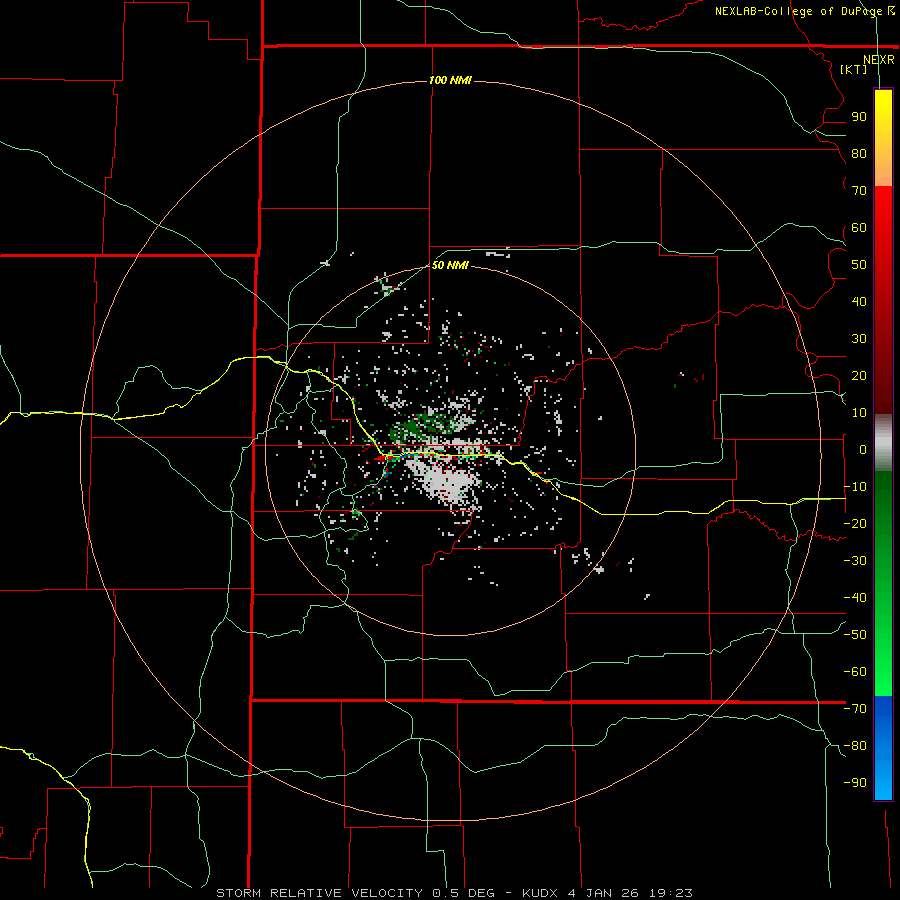Click the 10 value on velocity scale
The width and height of the screenshot is (900, 900).
pyautogui.click(x=859, y=413)
